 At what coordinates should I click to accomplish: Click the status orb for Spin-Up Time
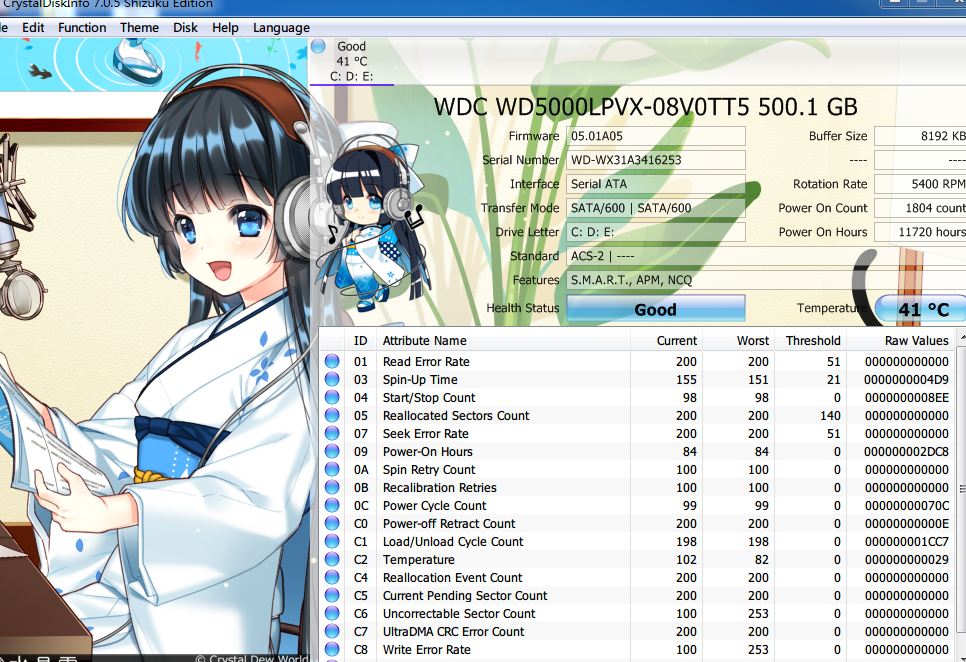332,379
